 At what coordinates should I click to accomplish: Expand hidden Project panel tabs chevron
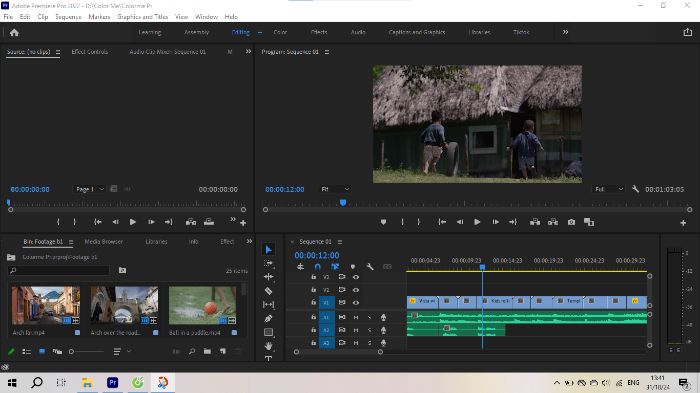tap(249, 242)
